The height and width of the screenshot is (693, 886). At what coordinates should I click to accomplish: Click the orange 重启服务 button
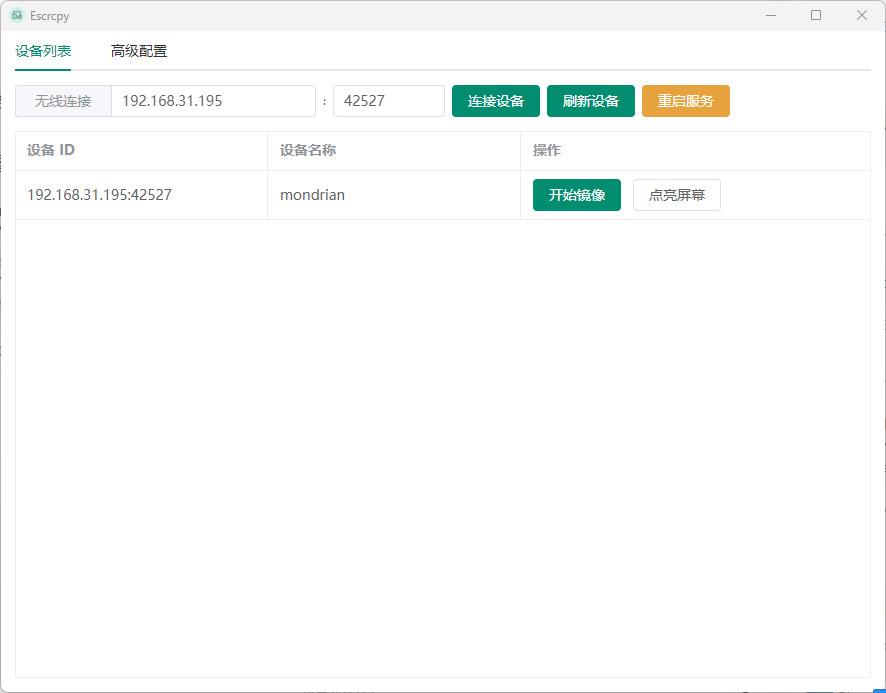point(685,101)
